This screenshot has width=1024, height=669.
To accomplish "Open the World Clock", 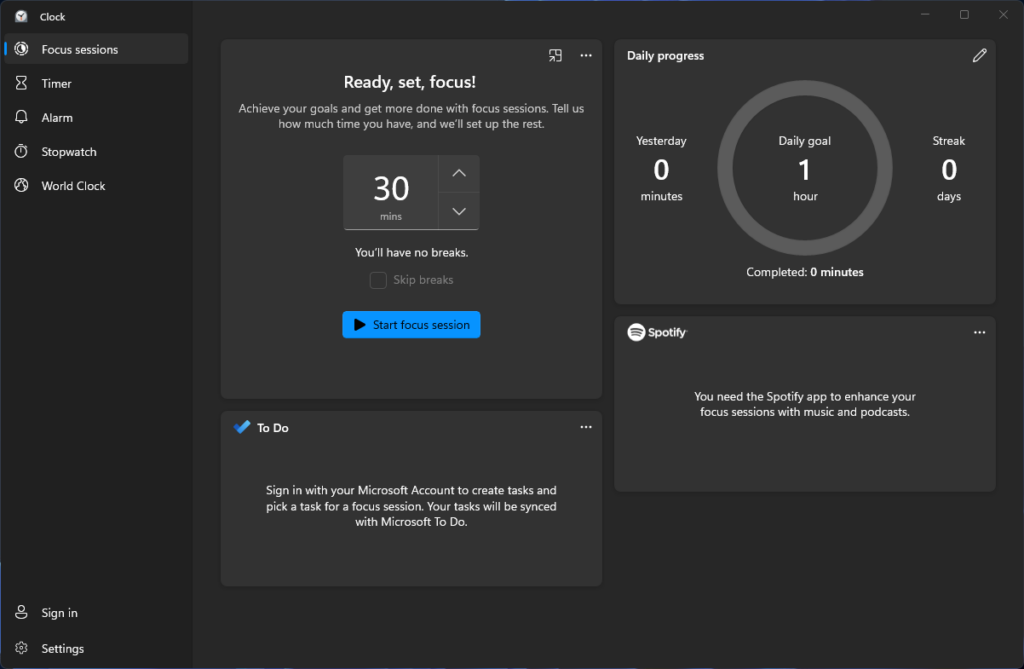I will (72, 185).
